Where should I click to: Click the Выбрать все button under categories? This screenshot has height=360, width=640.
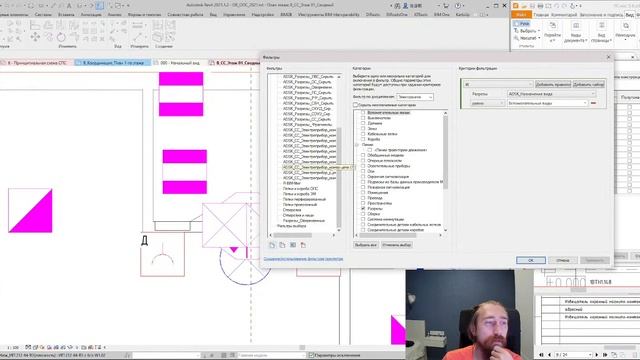[x=366, y=245]
